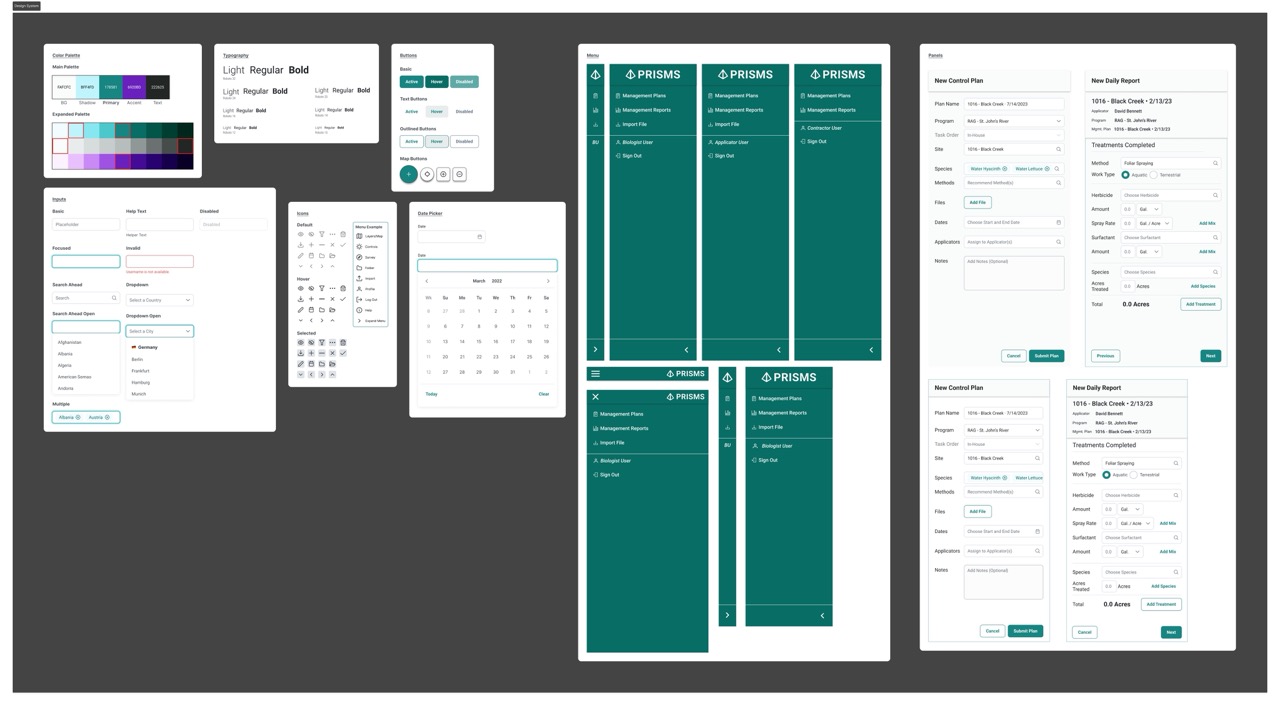Image resolution: width=1280 pixels, height=705 pixels.
Task: Select the Accent 6920BD color swatch
Action: [x=134, y=87]
